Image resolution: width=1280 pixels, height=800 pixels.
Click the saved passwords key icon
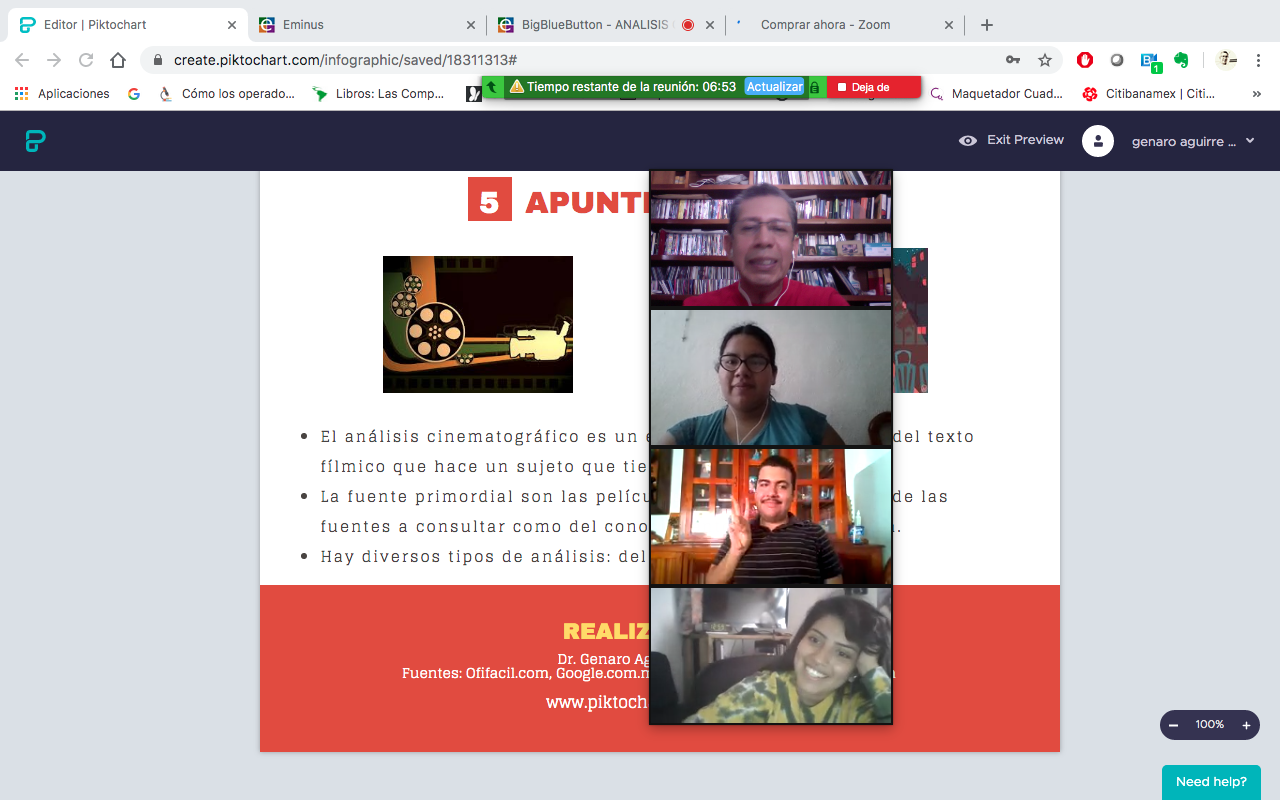(1013, 60)
